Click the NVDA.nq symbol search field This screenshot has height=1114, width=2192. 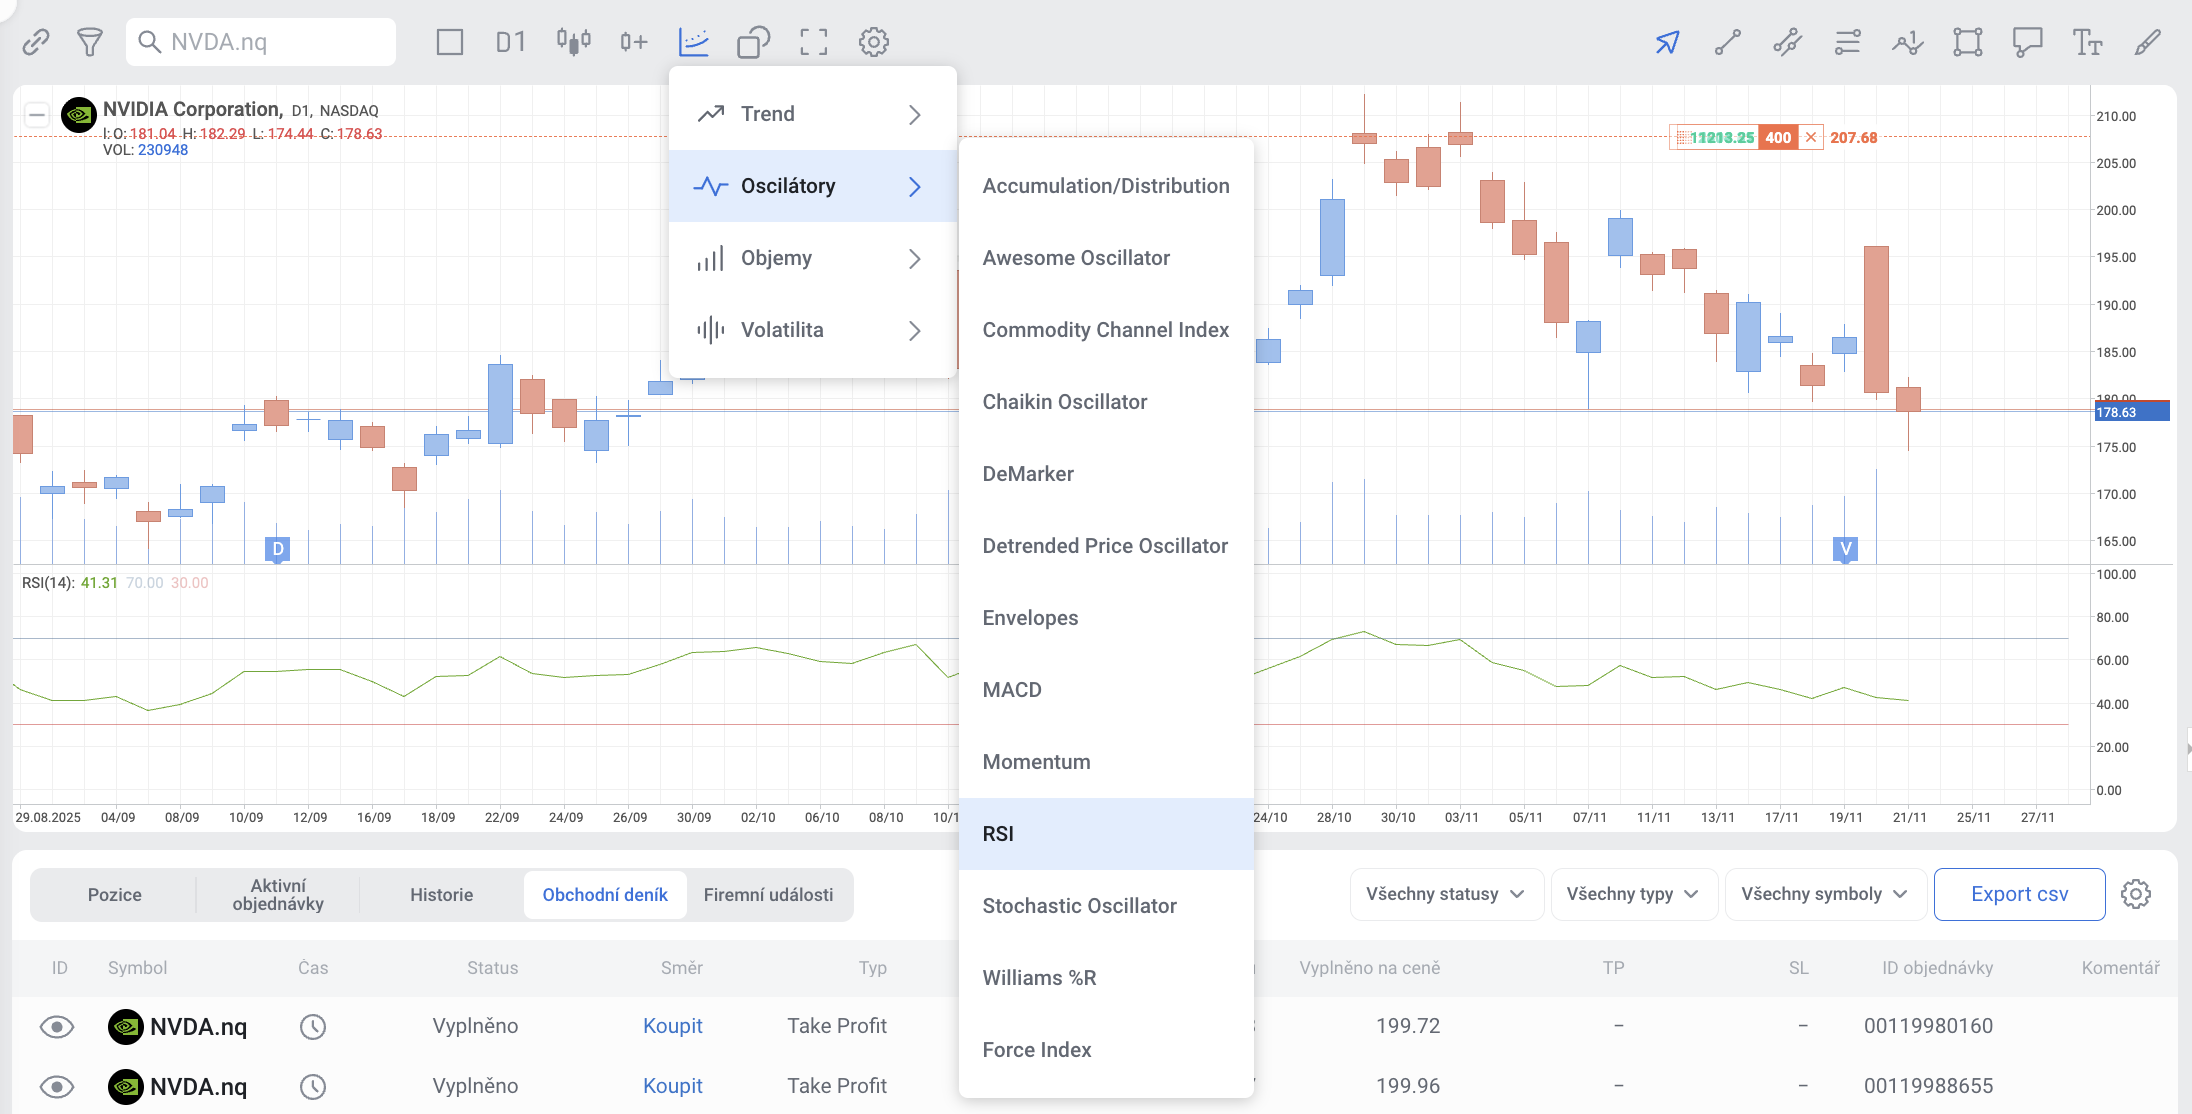[x=262, y=42]
